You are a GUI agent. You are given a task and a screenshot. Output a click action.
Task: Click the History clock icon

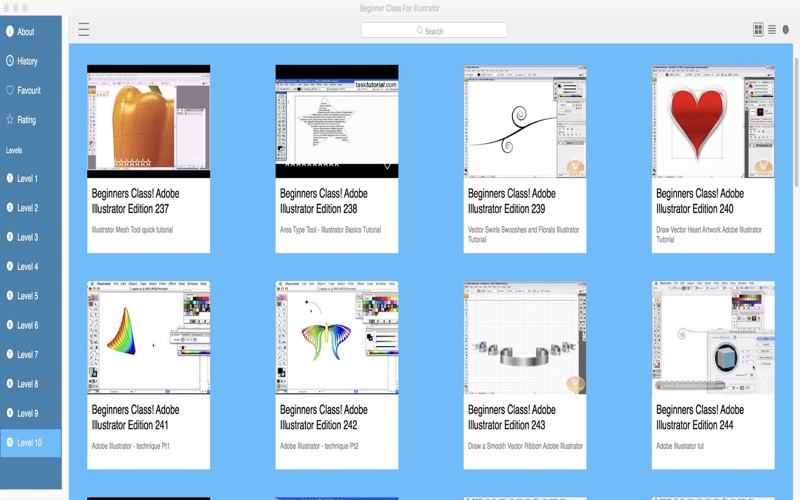[10, 61]
